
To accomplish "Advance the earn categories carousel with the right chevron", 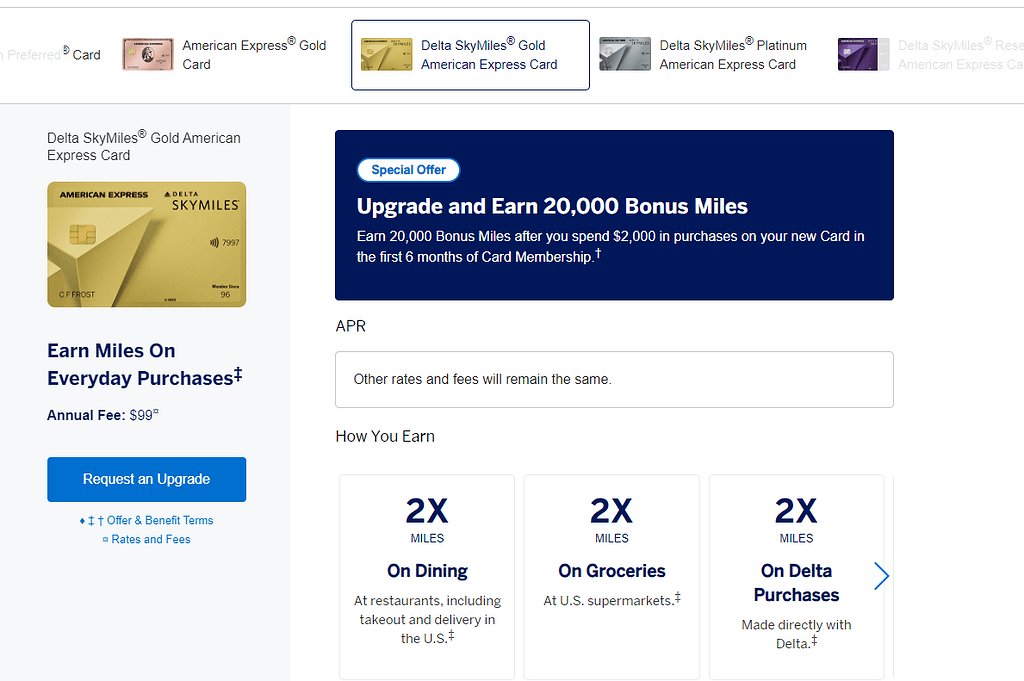I will point(881,576).
